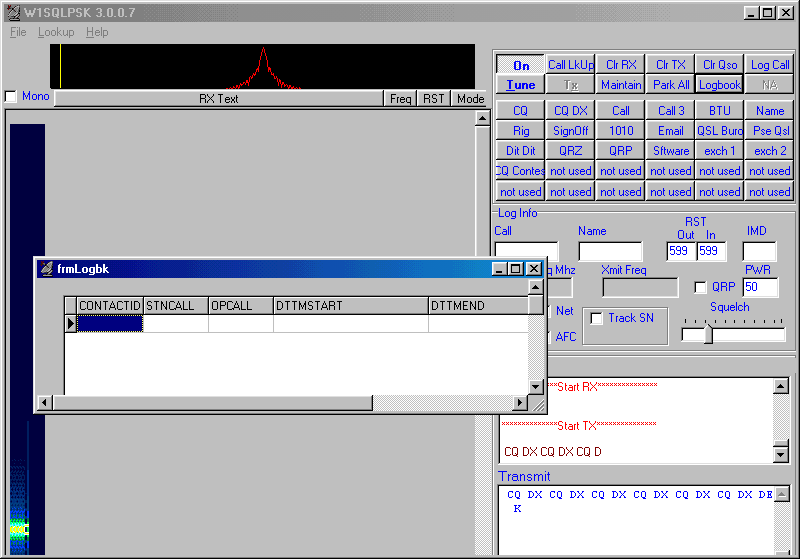Click the Call input field
The width and height of the screenshot is (800, 559).
pyautogui.click(x=526, y=249)
